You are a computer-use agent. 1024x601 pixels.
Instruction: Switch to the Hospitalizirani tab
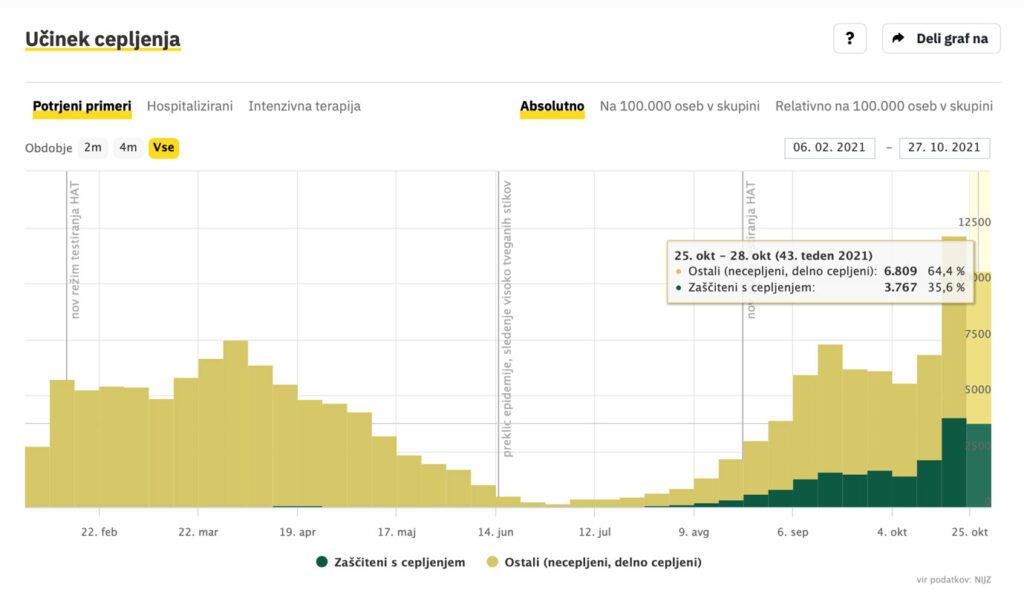[x=190, y=106]
